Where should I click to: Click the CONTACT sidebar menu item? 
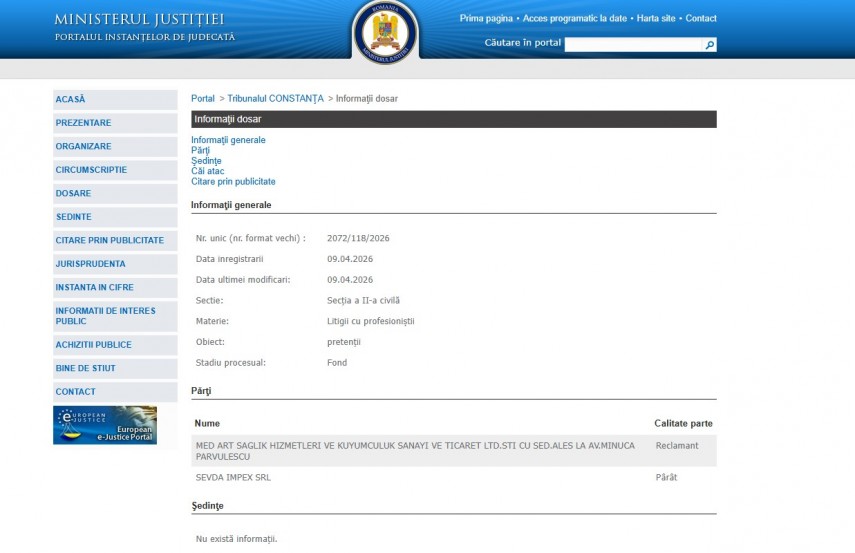76,392
